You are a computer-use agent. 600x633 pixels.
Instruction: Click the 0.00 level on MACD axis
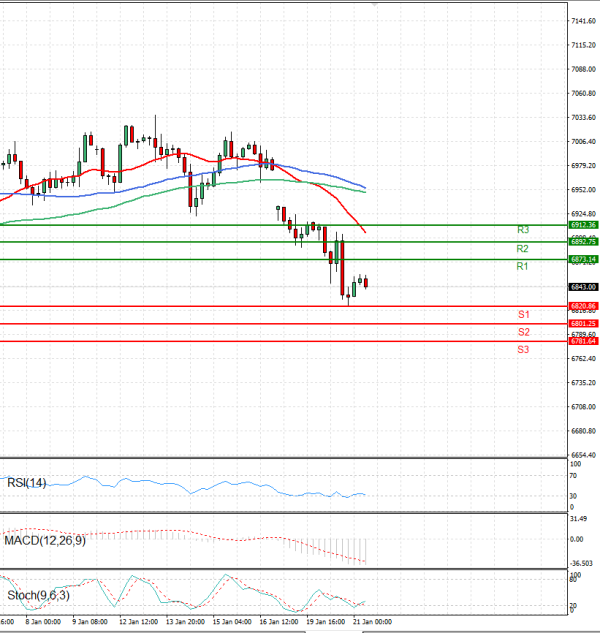coord(576,539)
